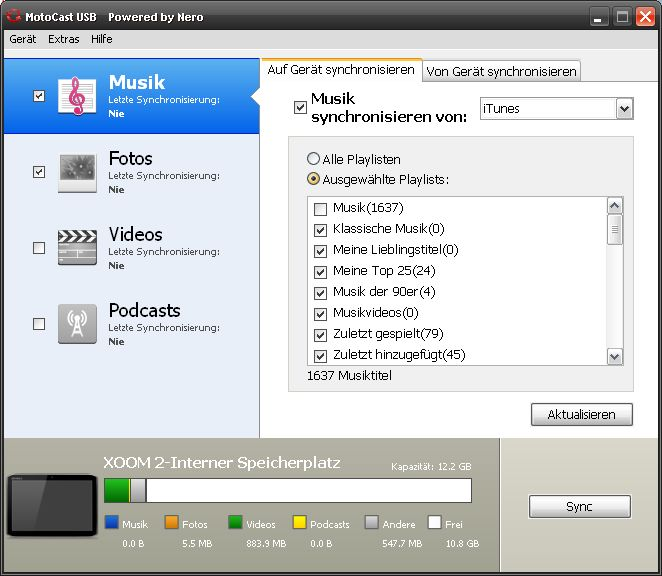The height and width of the screenshot is (576, 662).
Task: Select the Fotos heading in sidebar
Action: (x=130, y=159)
